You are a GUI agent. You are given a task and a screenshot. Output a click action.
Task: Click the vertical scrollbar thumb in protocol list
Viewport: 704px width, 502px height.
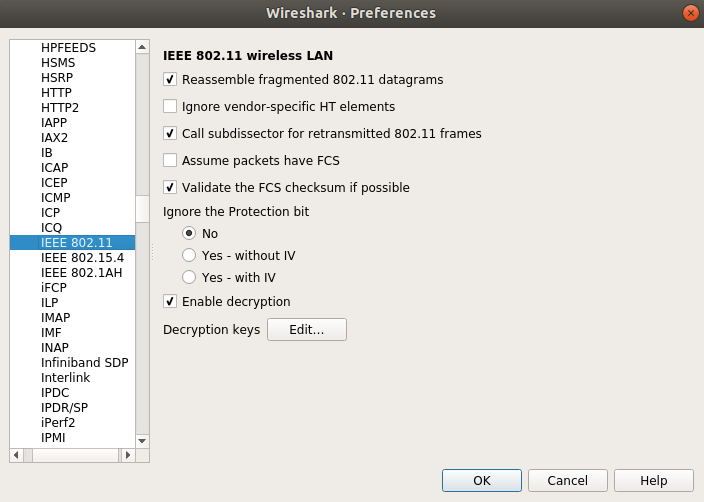coord(142,209)
